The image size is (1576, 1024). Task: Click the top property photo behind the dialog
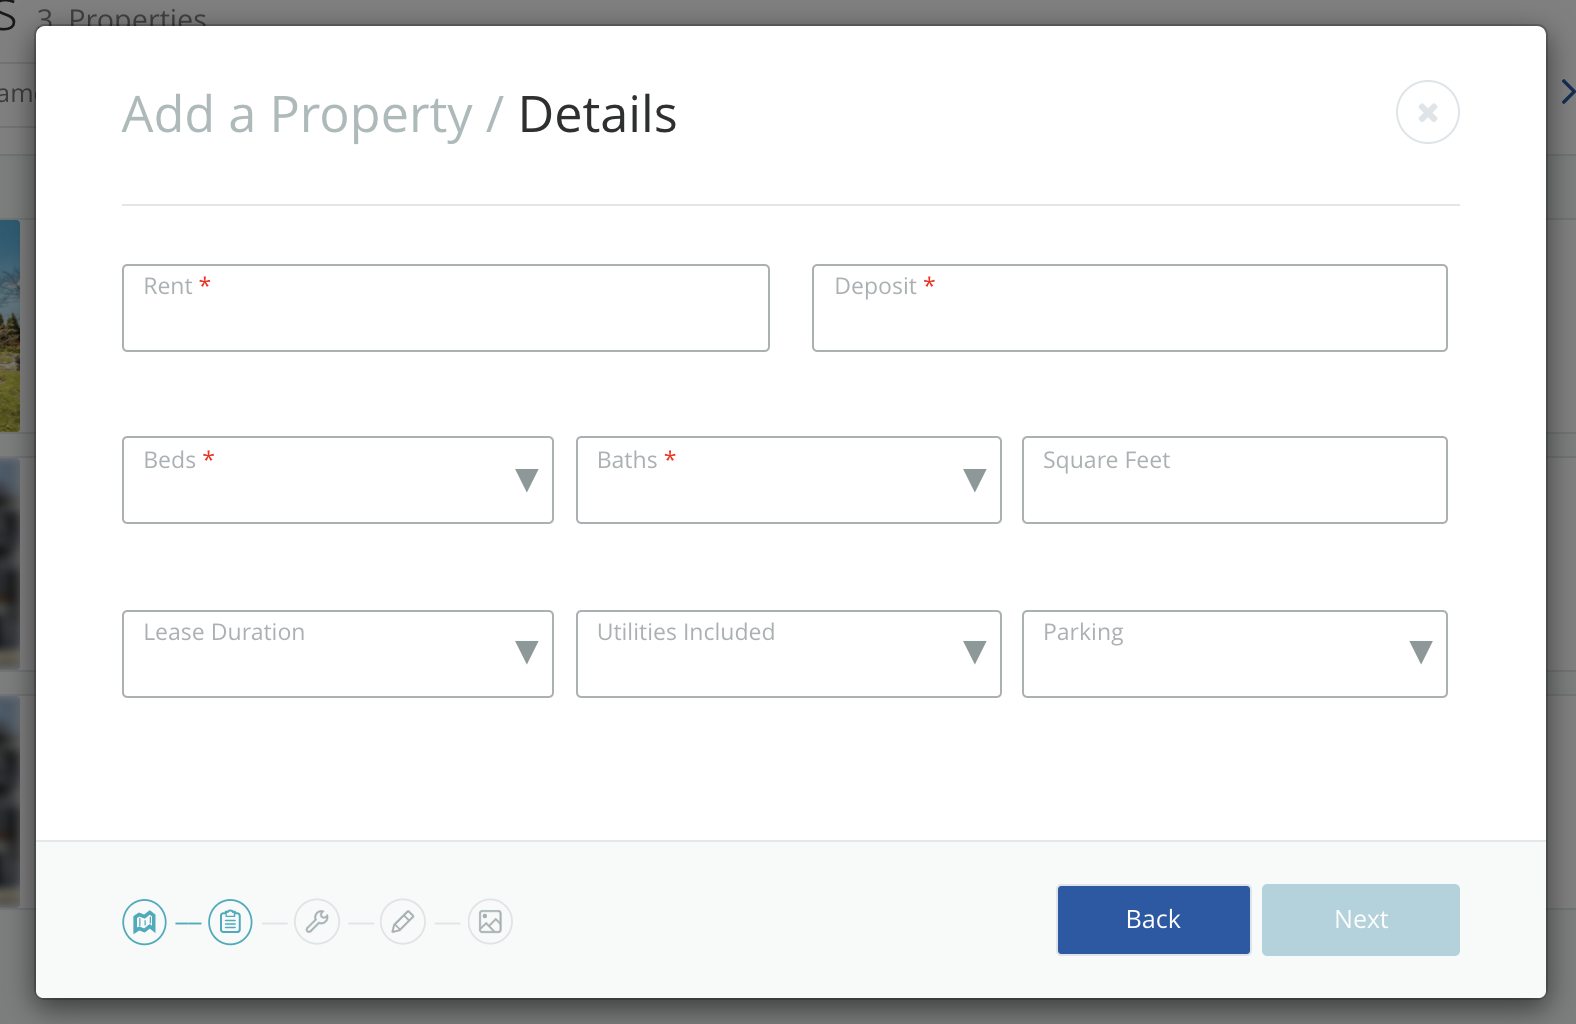click(x=10, y=325)
